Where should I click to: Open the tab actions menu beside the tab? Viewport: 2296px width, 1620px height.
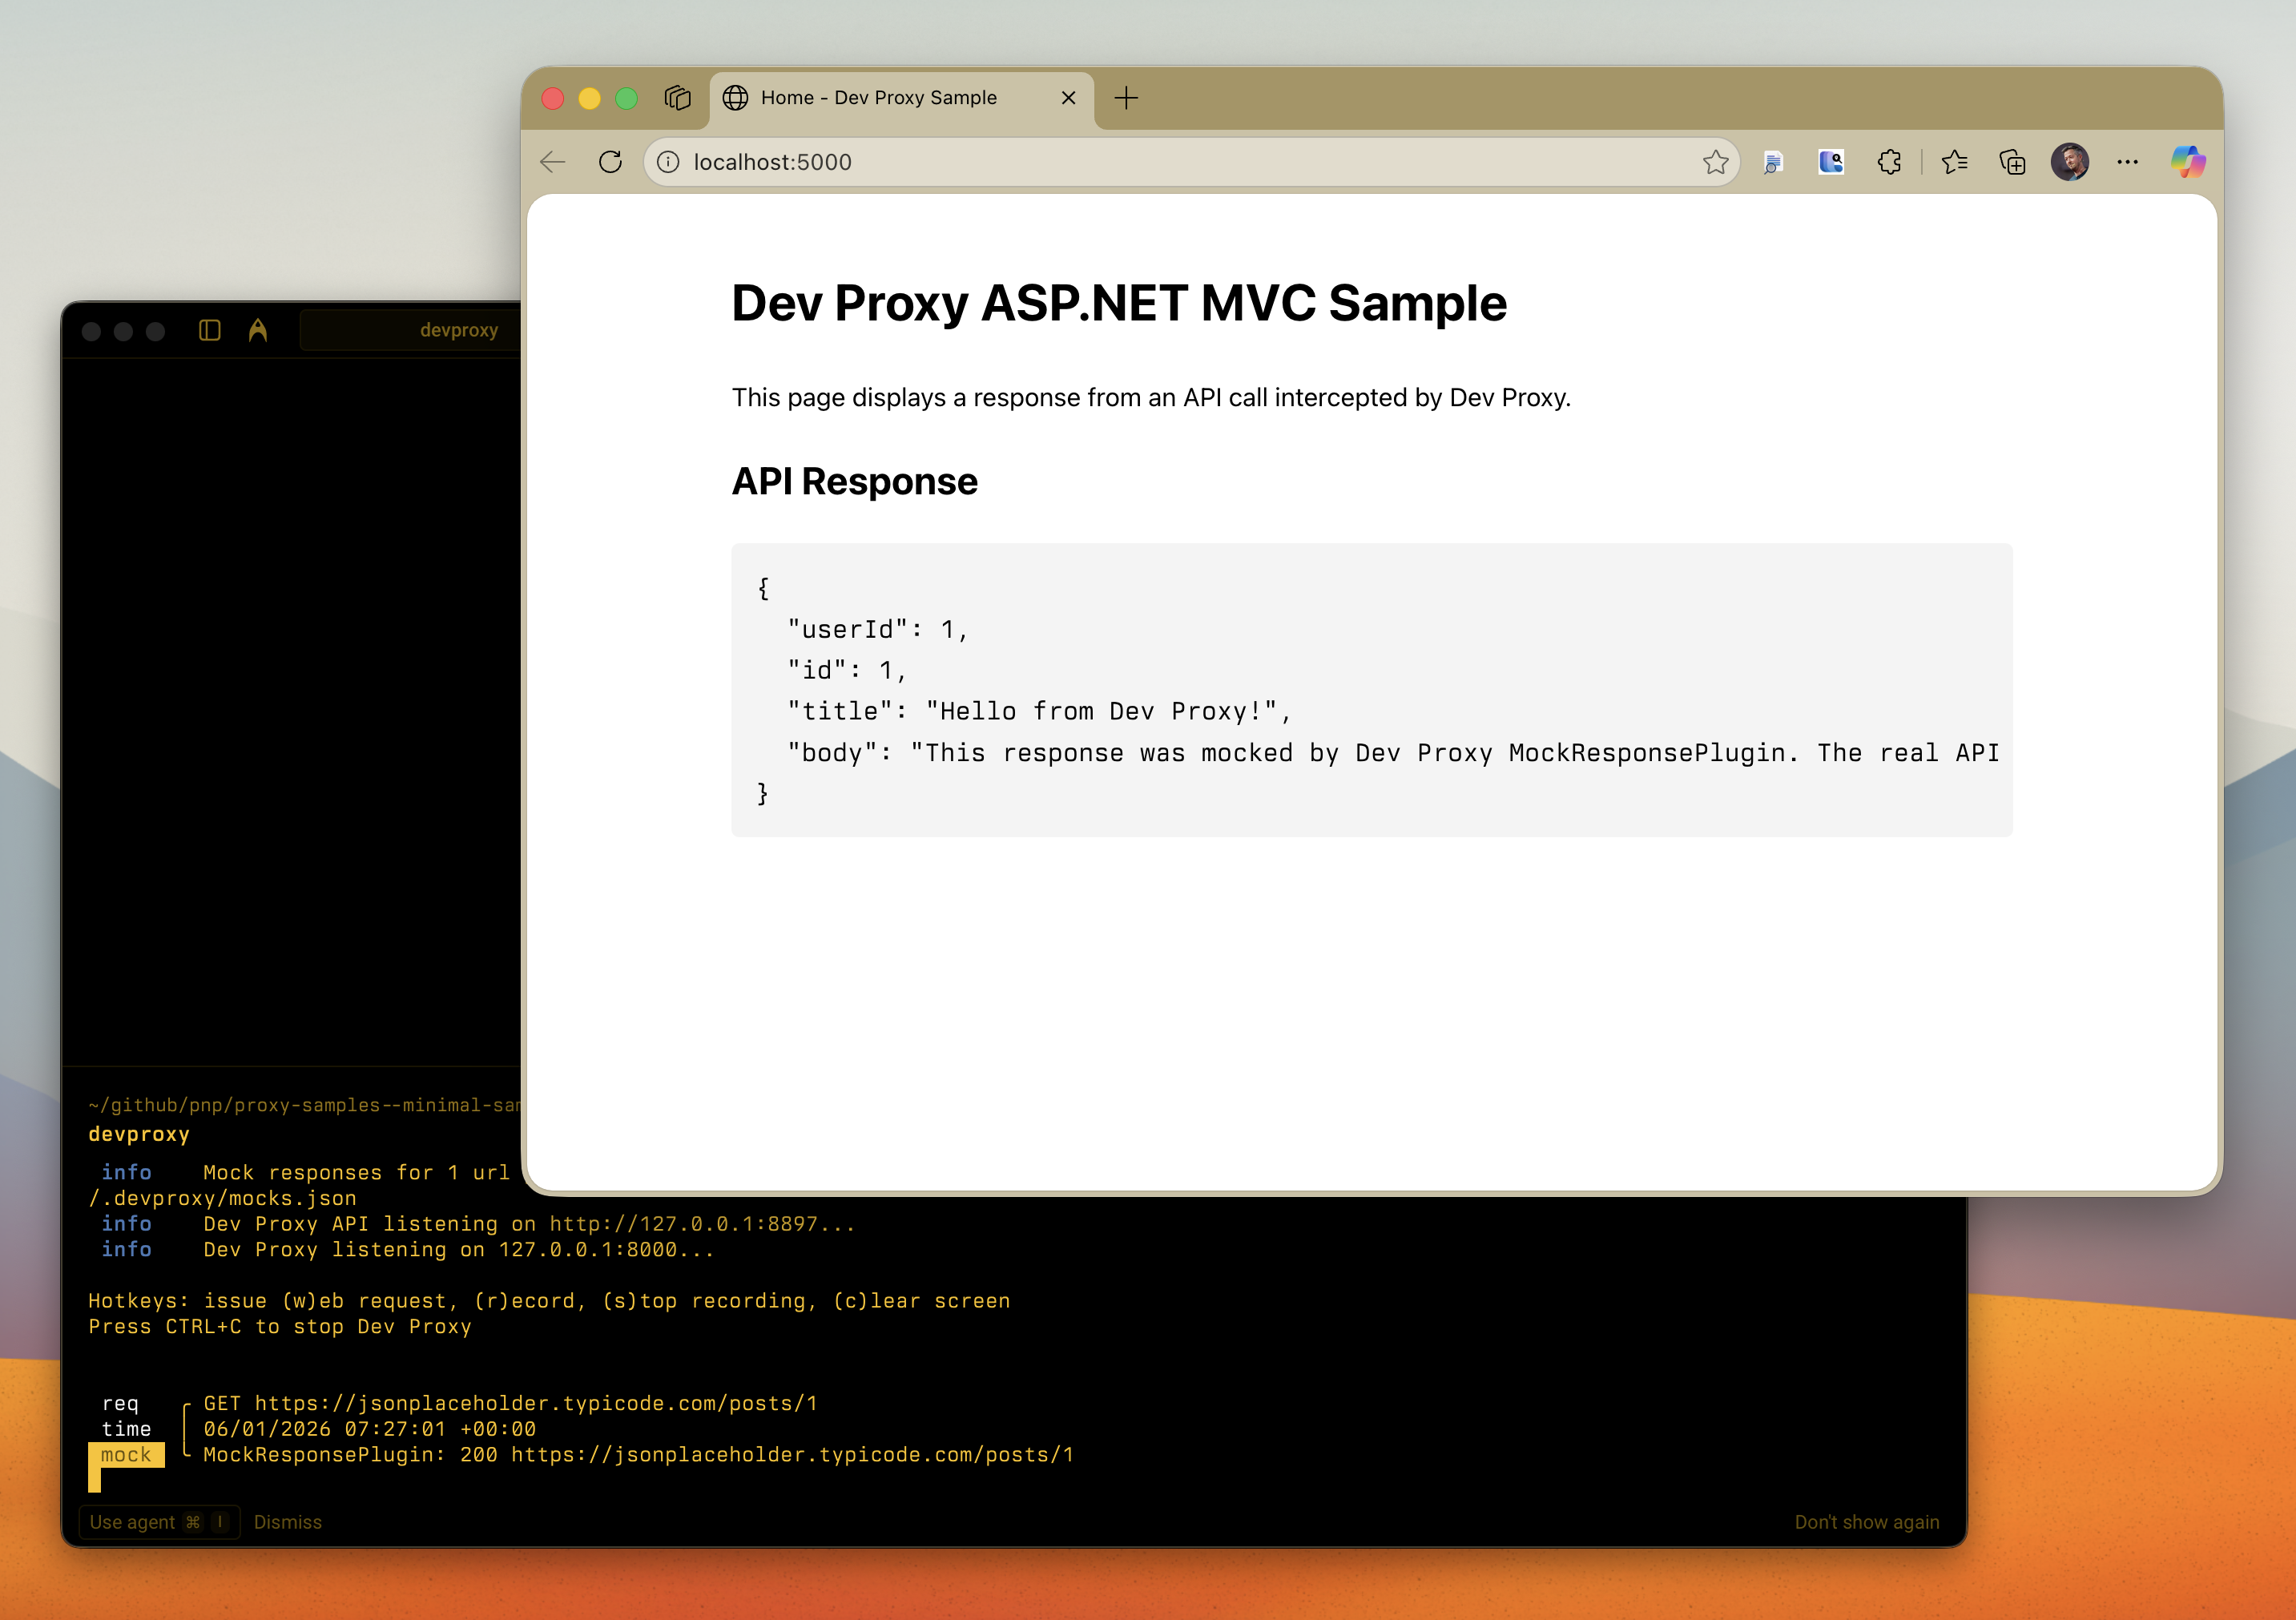(678, 97)
